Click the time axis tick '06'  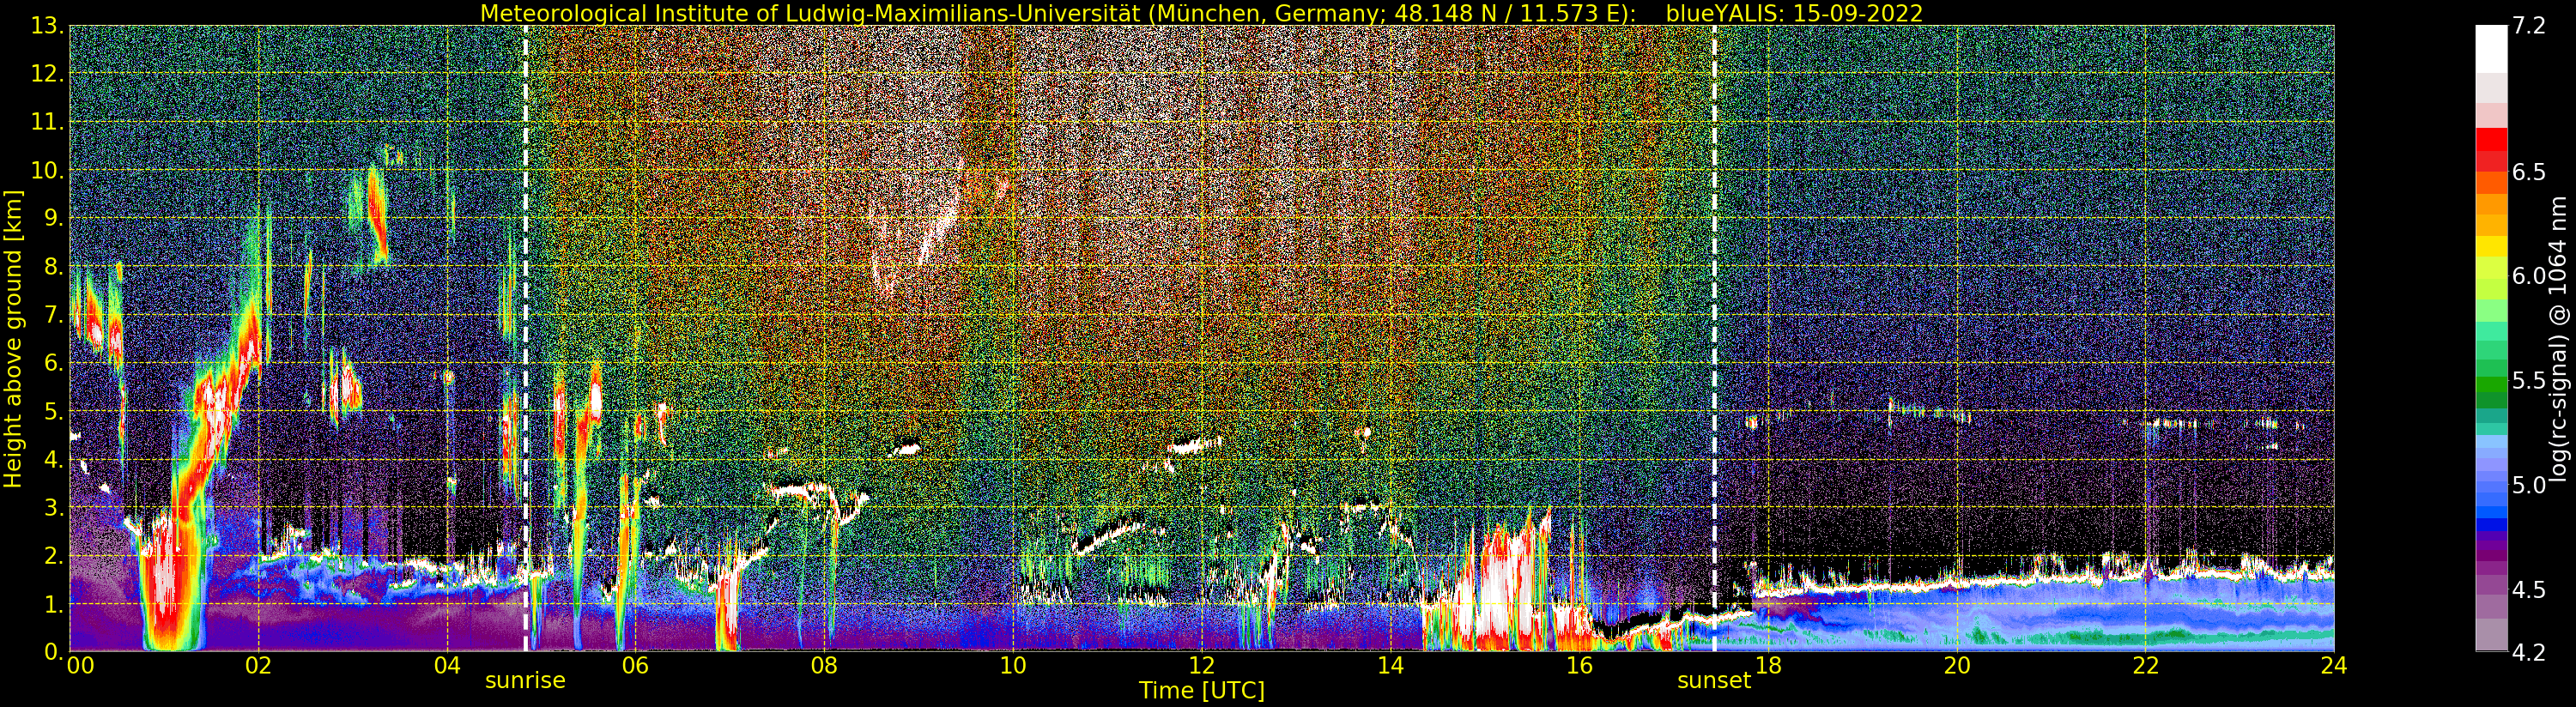click(x=636, y=665)
